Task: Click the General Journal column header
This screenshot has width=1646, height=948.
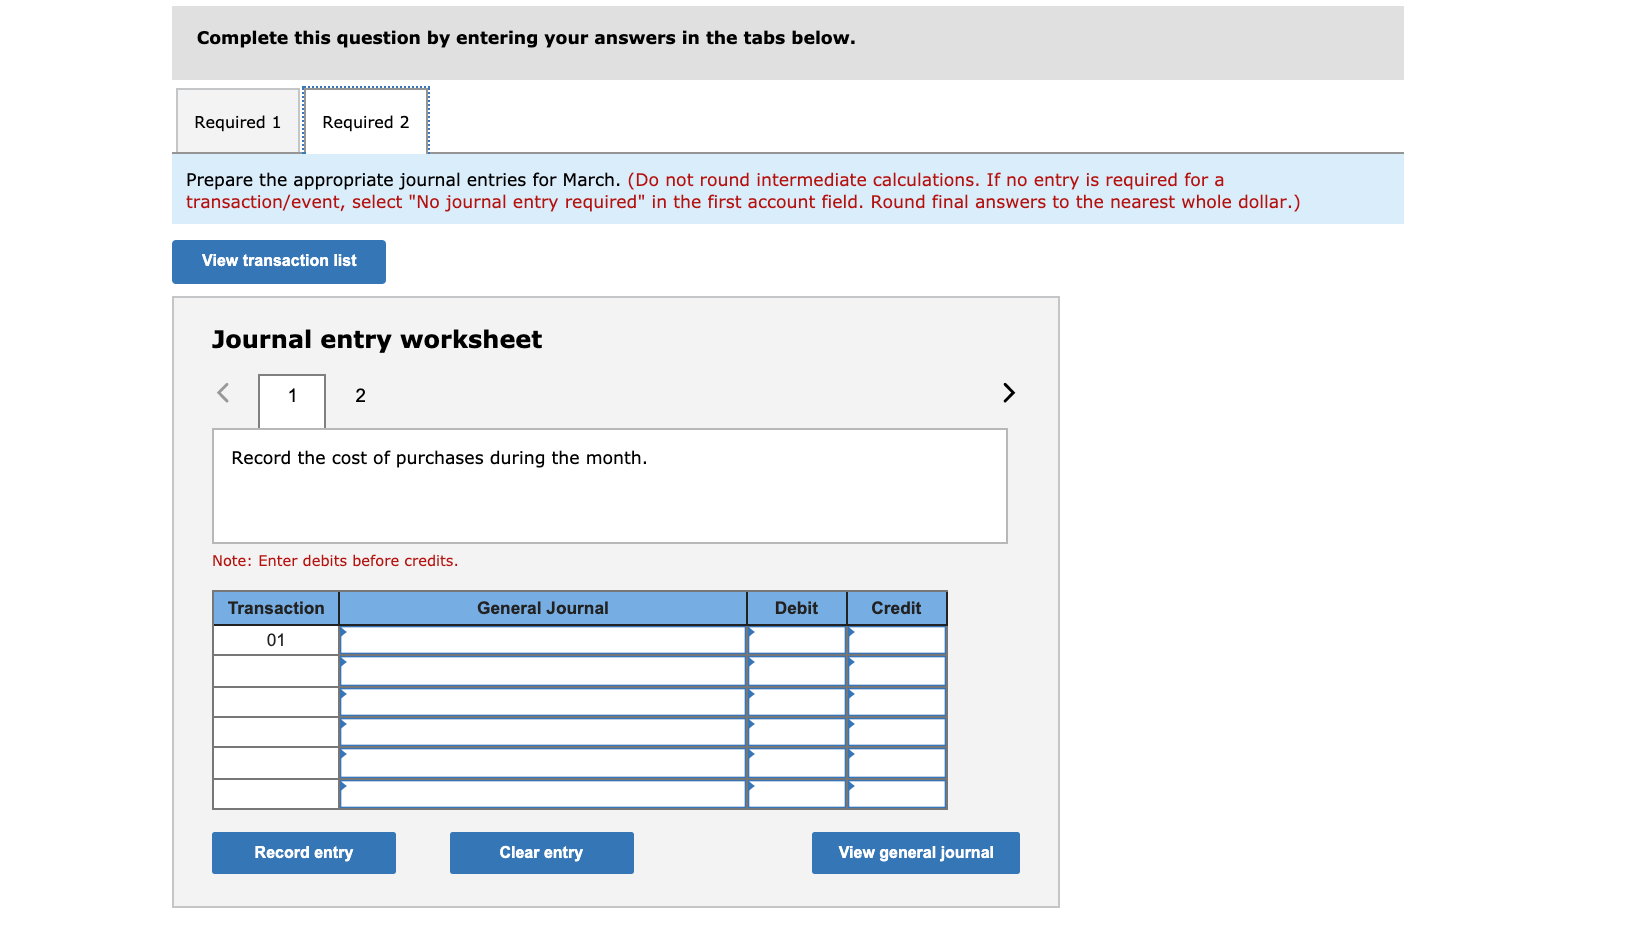Action: click(x=543, y=608)
